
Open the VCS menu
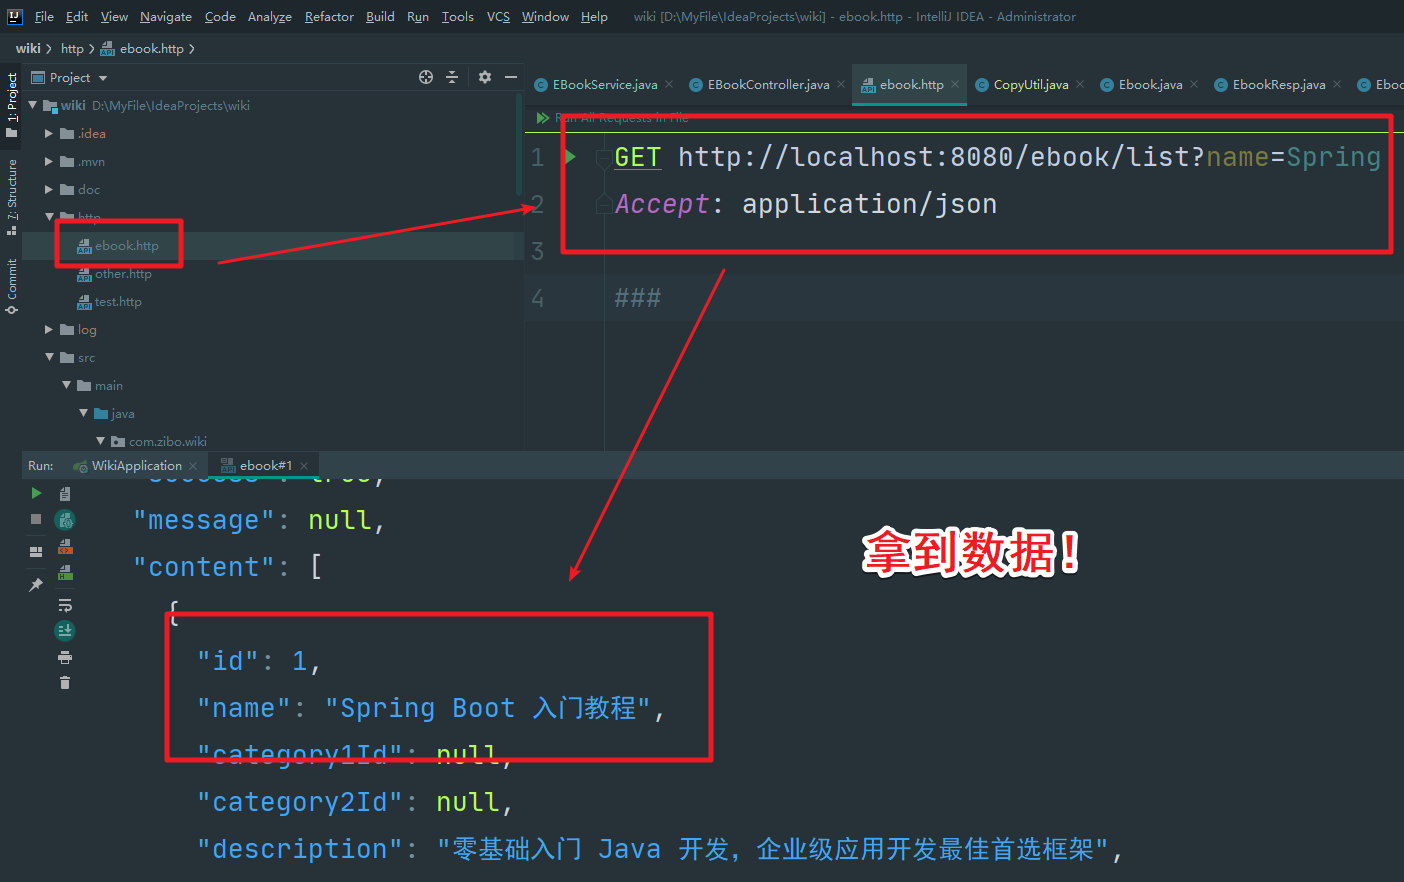498,16
